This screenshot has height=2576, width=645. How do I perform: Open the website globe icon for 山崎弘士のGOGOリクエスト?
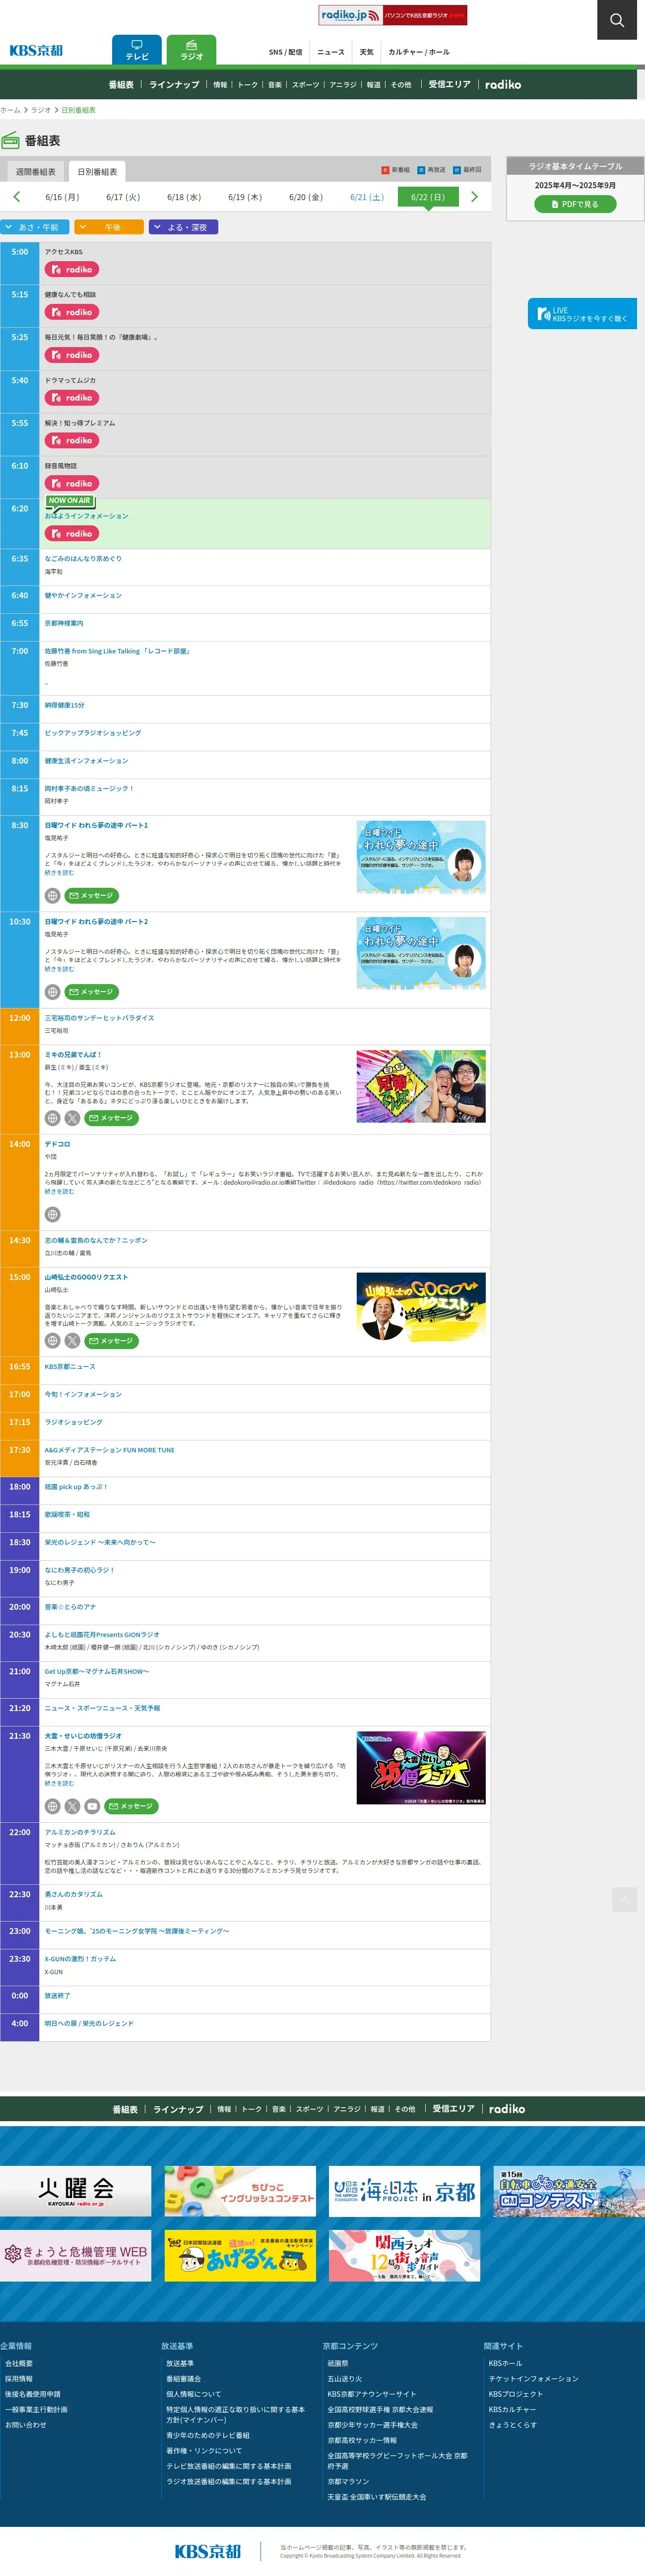pos(53,1341)
